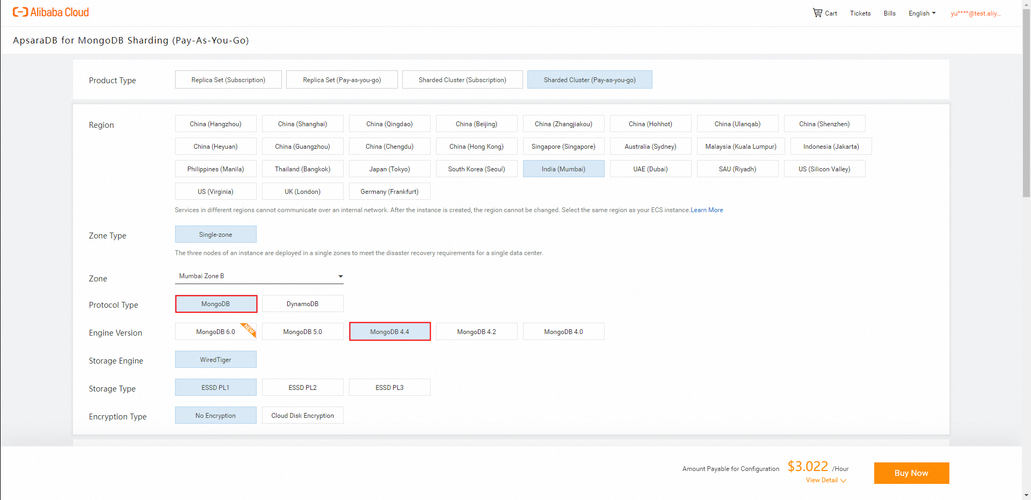The image size is (1031, 500).
Task: Set storage type to ESSD PL1
Action: point(216,388)
